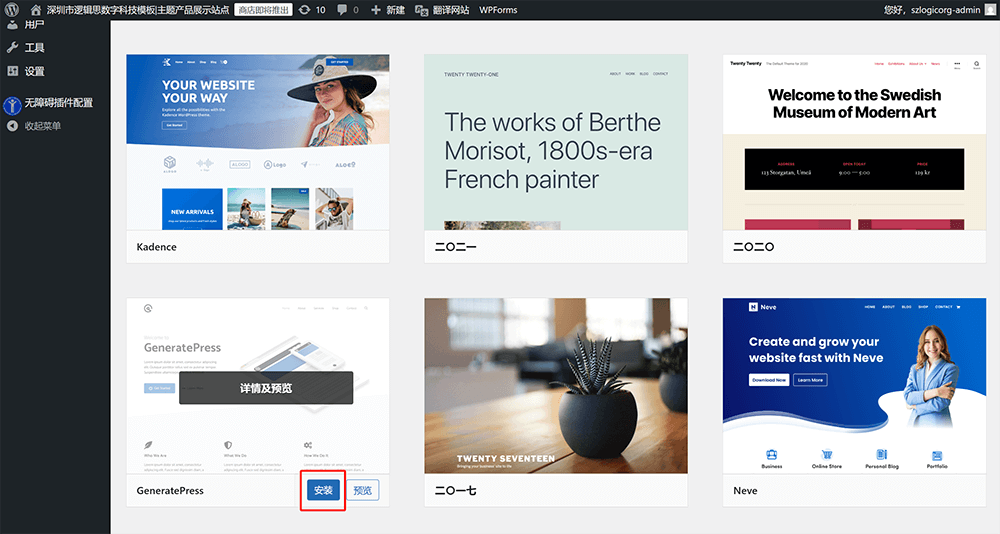
Task: Open the 设置 sidebar menu
Action: [x=34, y=71]
